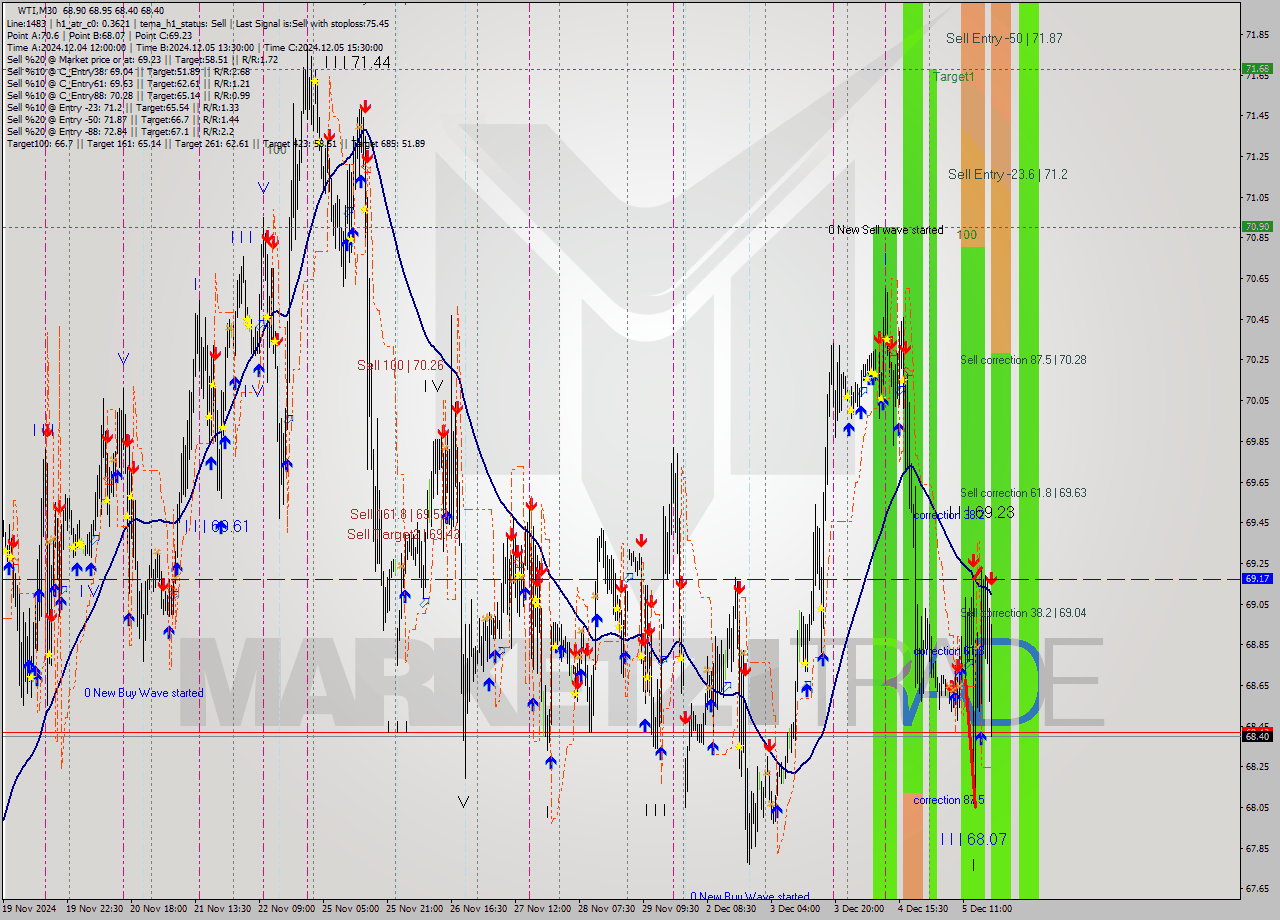This screenshot has width=1280, height=920.
Task: Click the 70.05 price axis label
Action: pos(1257,401)
